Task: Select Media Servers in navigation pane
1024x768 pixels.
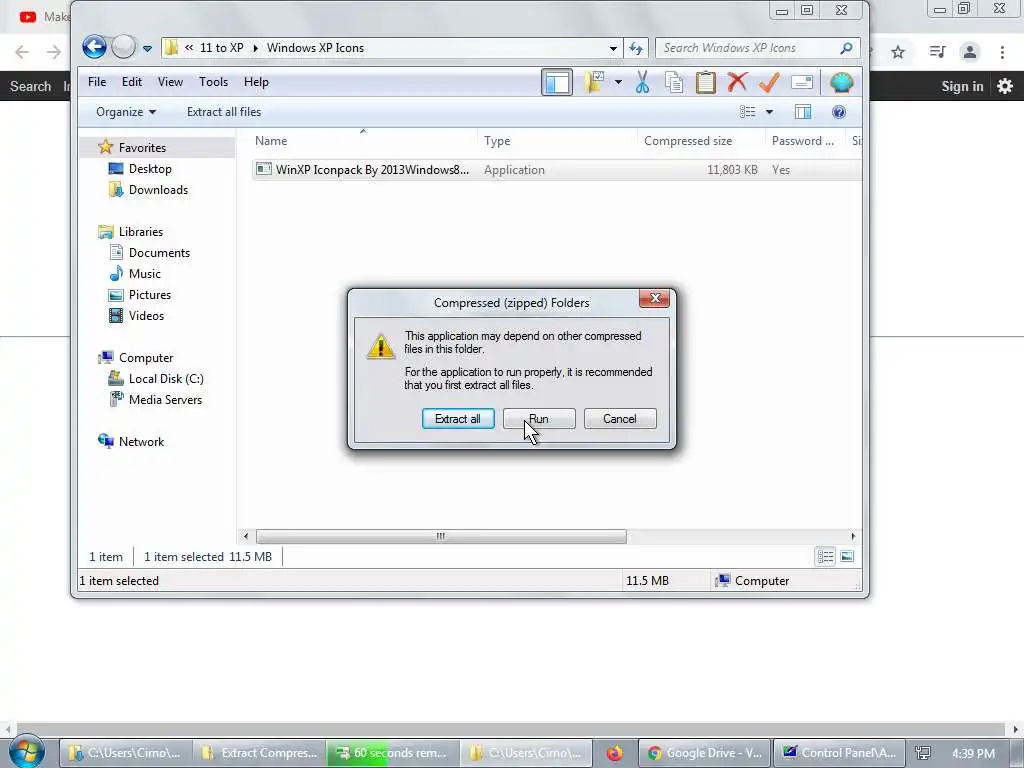Action: [165, 400]
